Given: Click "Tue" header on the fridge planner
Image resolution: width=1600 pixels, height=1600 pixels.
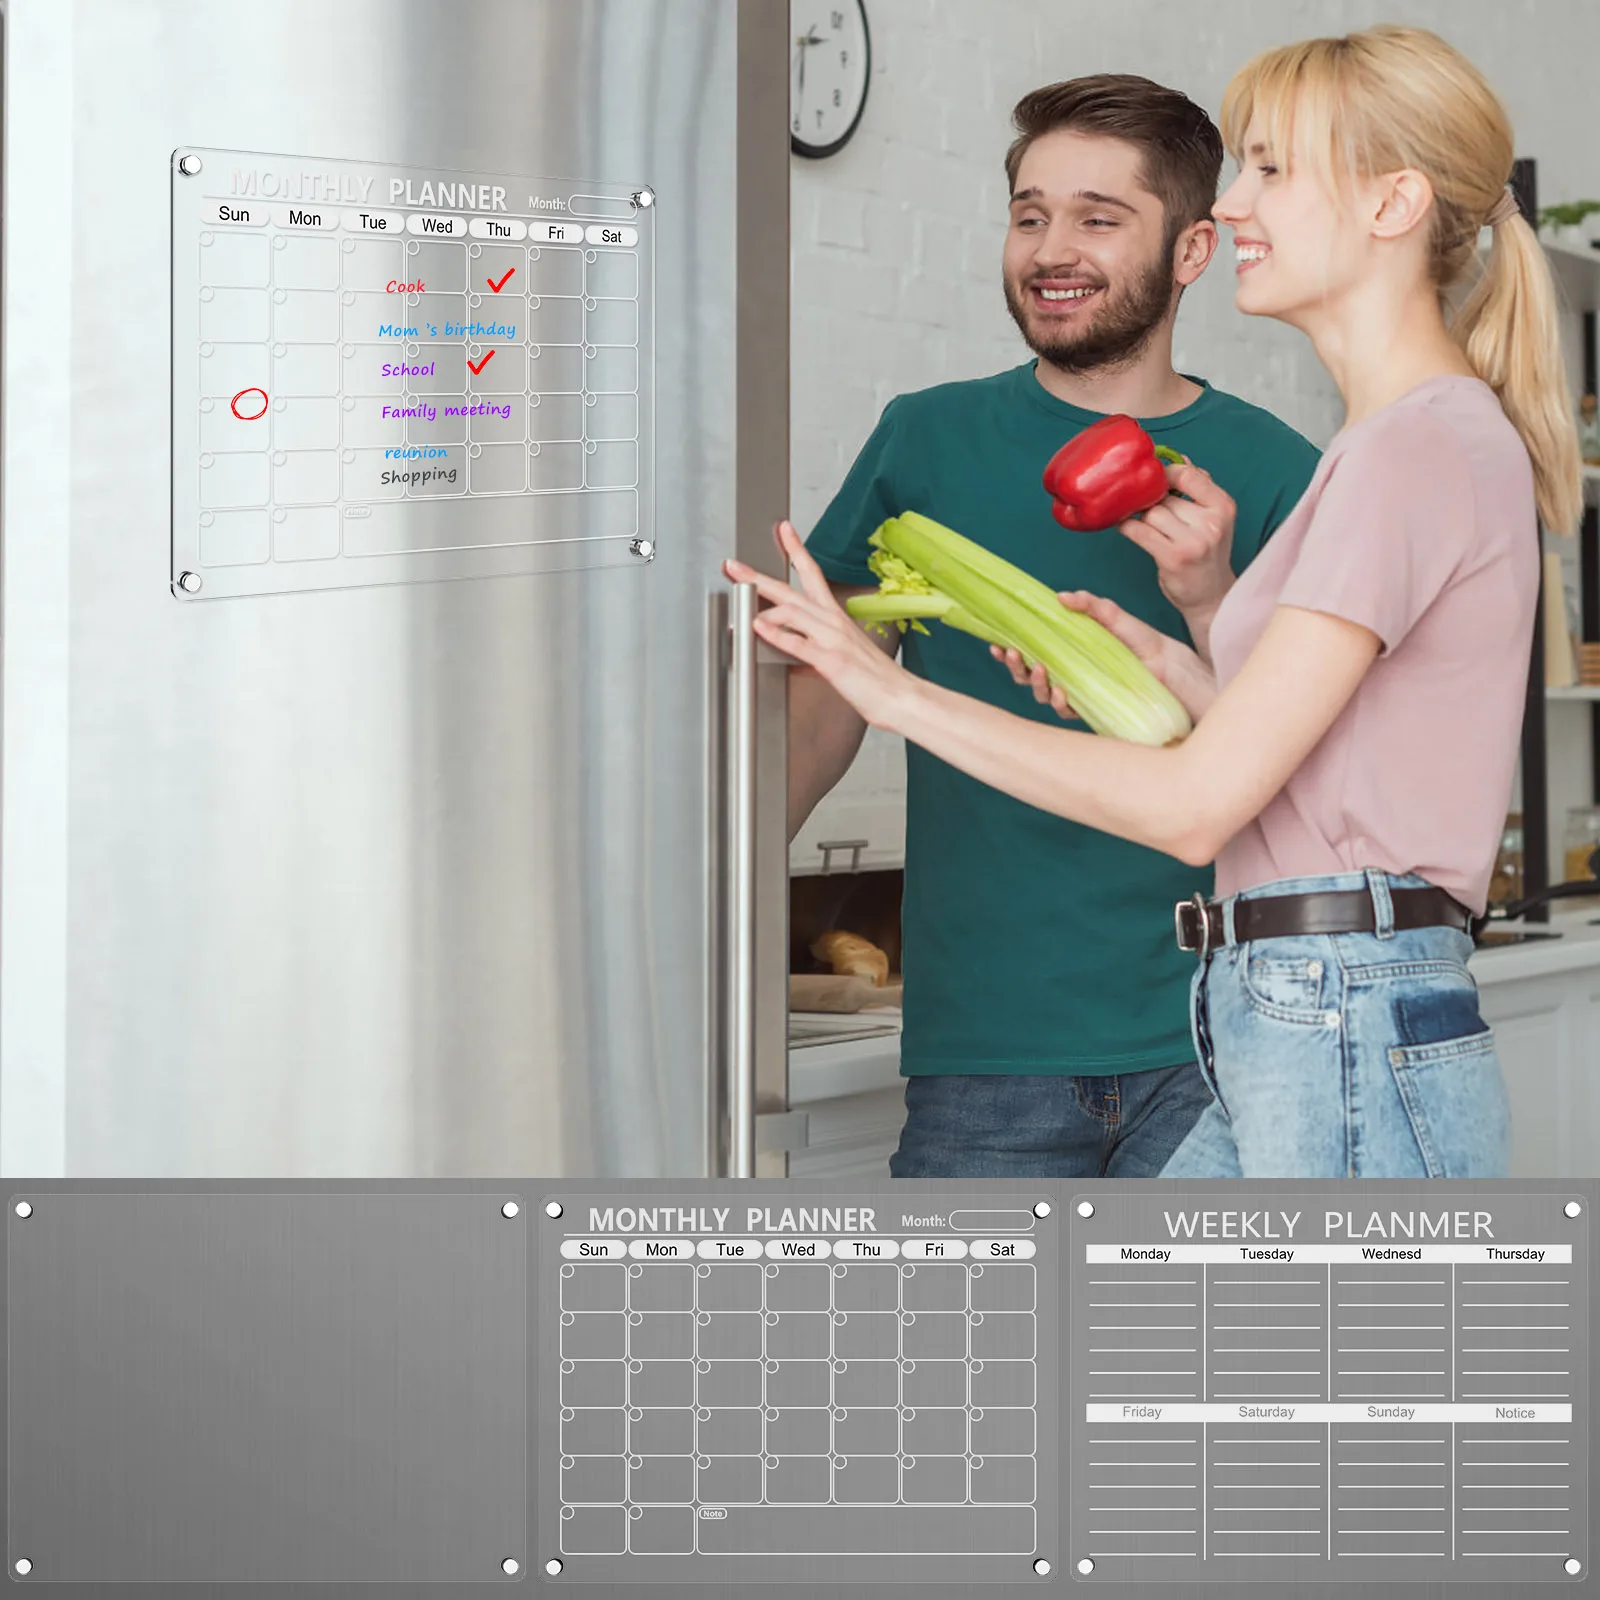Looking at the screenshot, I should 373,222.
